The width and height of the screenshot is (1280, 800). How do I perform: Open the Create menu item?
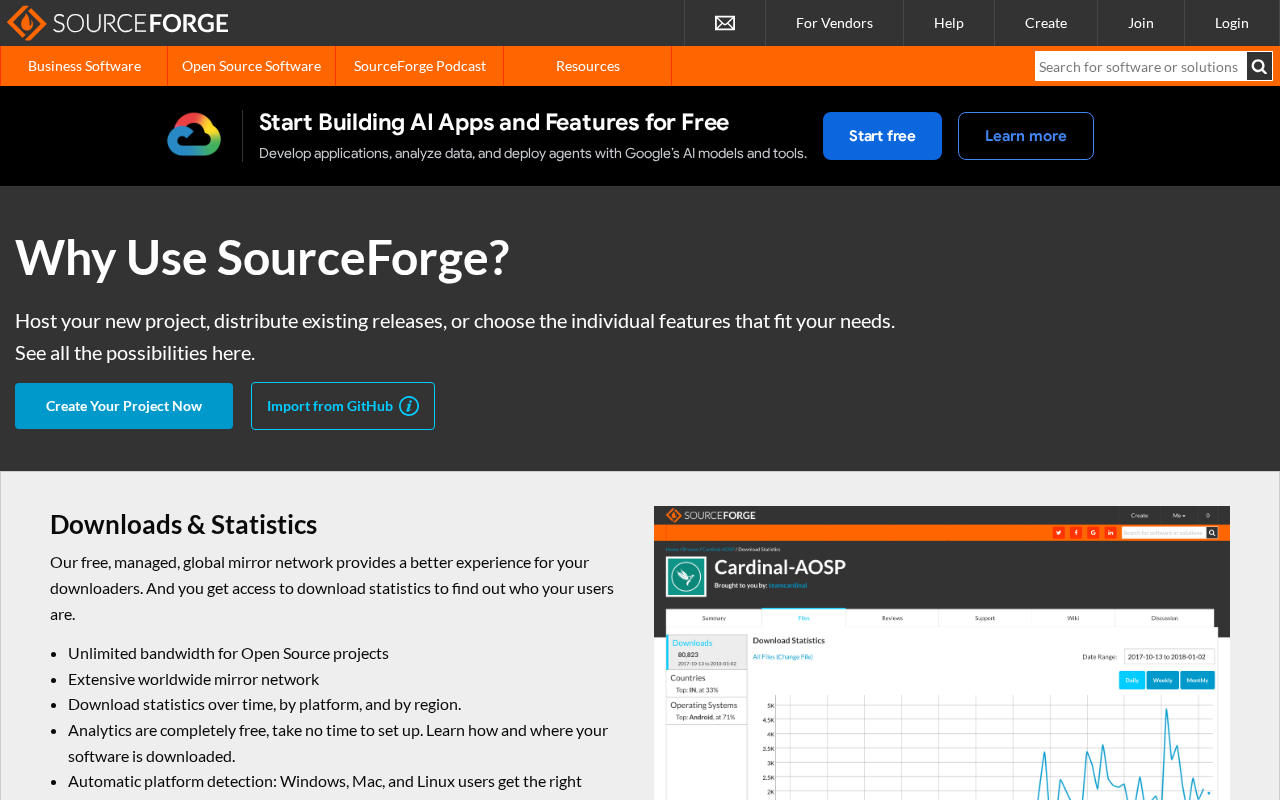coord(1046,23)
